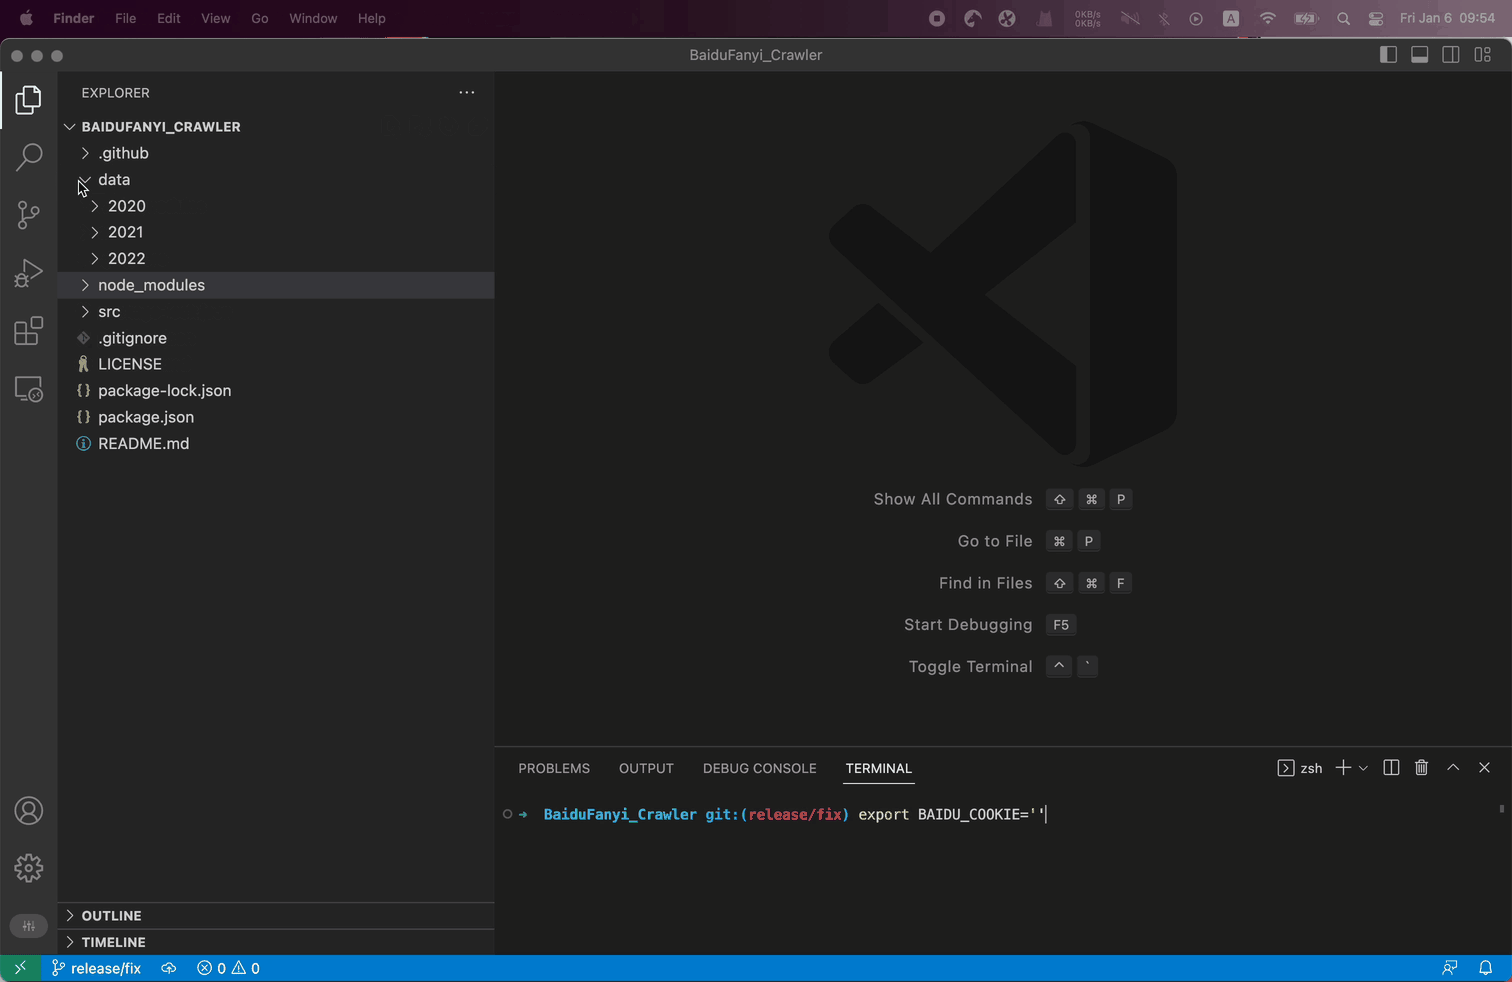Viewport: 1512px width, 982px height.
Task: Open the Help menu in menu bar
Action: (372, 18)
